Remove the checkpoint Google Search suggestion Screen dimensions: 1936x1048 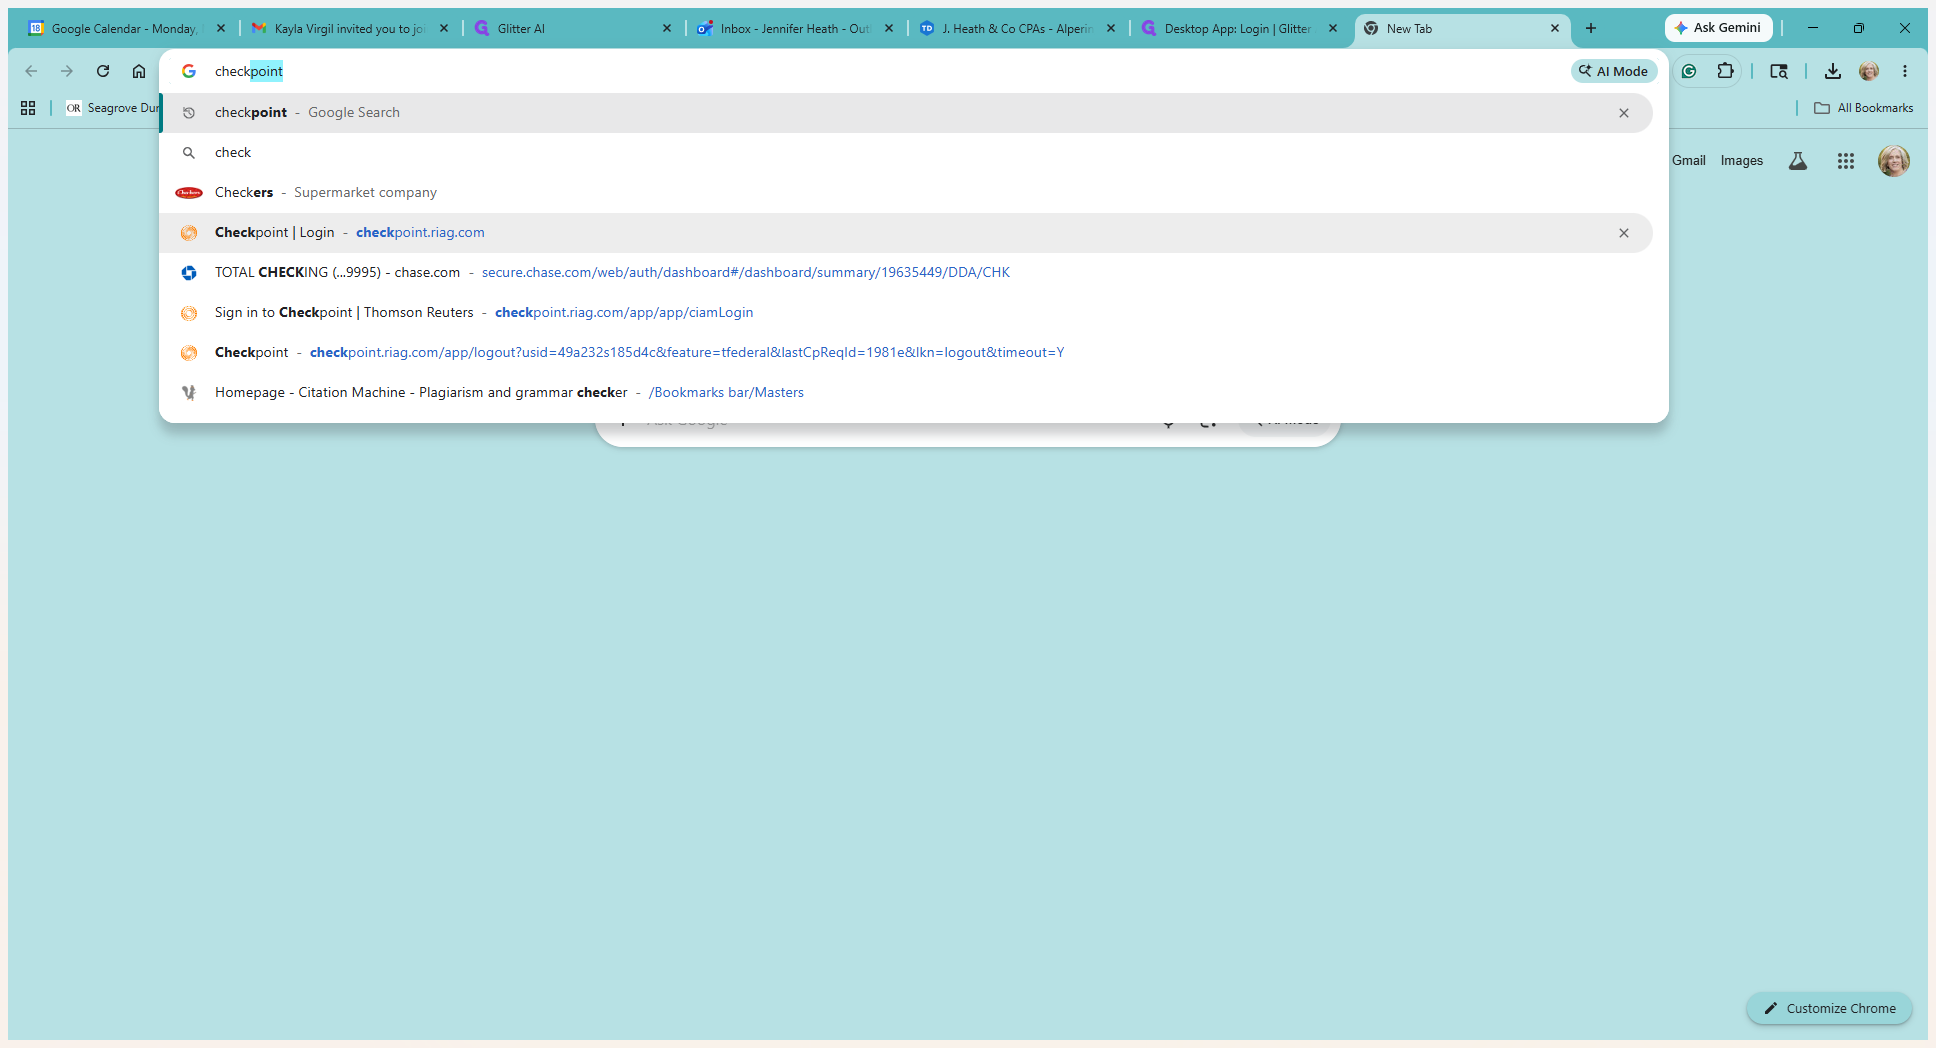point(1624,113)
